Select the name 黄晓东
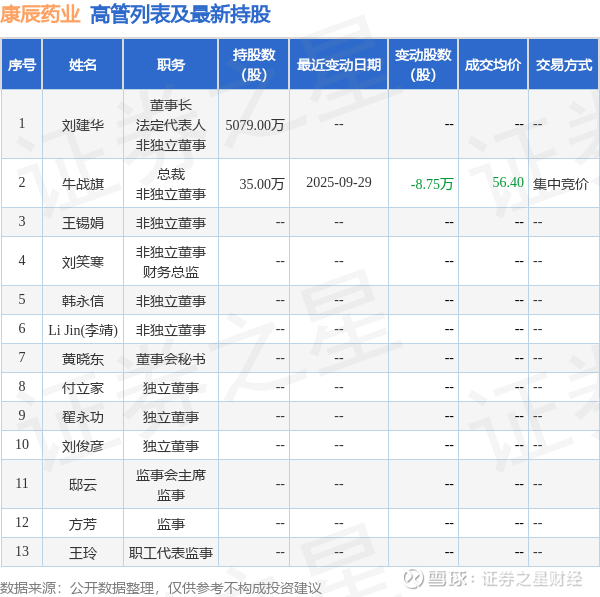This screenshot has height=597, width=600. pyautogui.click(x=83, y=359)
